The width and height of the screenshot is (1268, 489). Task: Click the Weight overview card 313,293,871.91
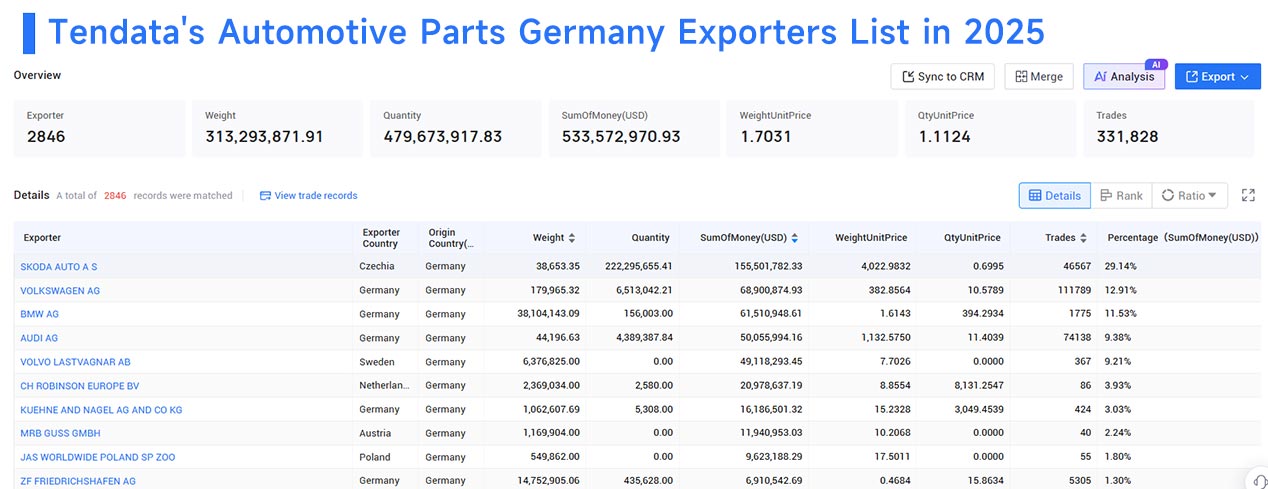click(277, 128)
